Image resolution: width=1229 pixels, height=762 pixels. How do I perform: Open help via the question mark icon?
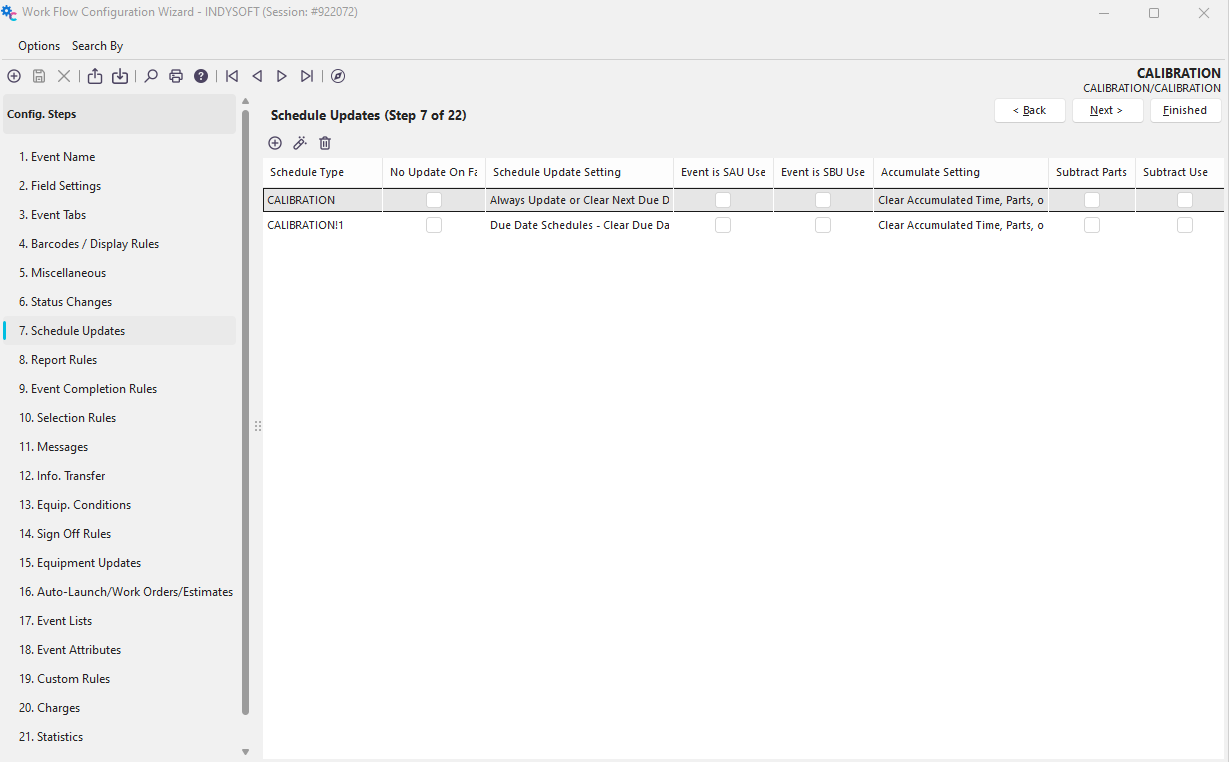201,76
